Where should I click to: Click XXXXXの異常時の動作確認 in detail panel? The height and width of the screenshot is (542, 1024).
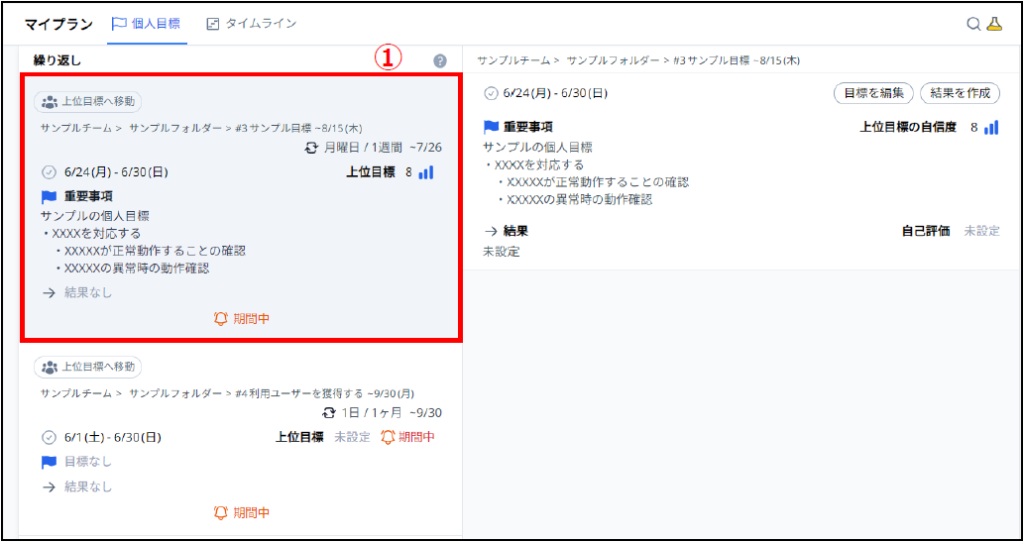[x=580, y=200]
